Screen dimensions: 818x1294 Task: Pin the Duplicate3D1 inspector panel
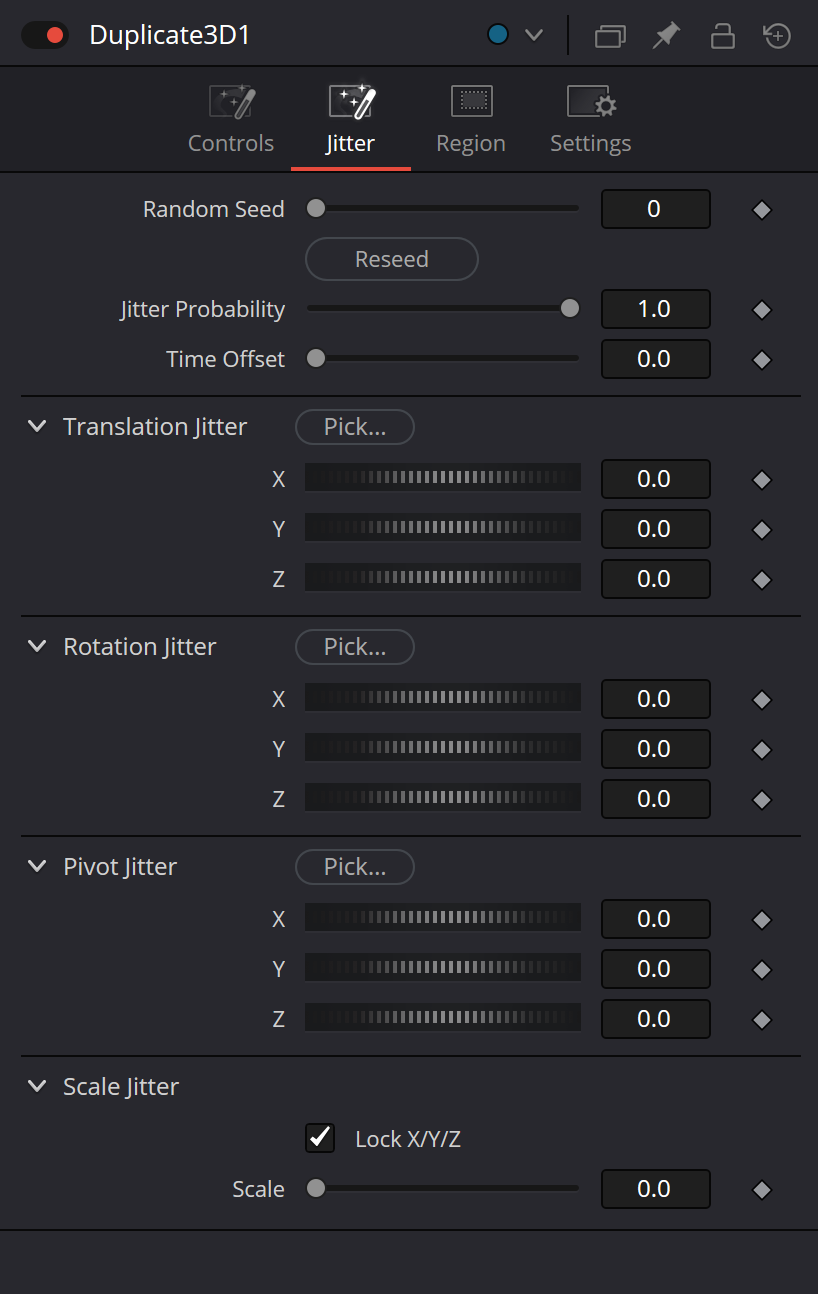[665, 36]
